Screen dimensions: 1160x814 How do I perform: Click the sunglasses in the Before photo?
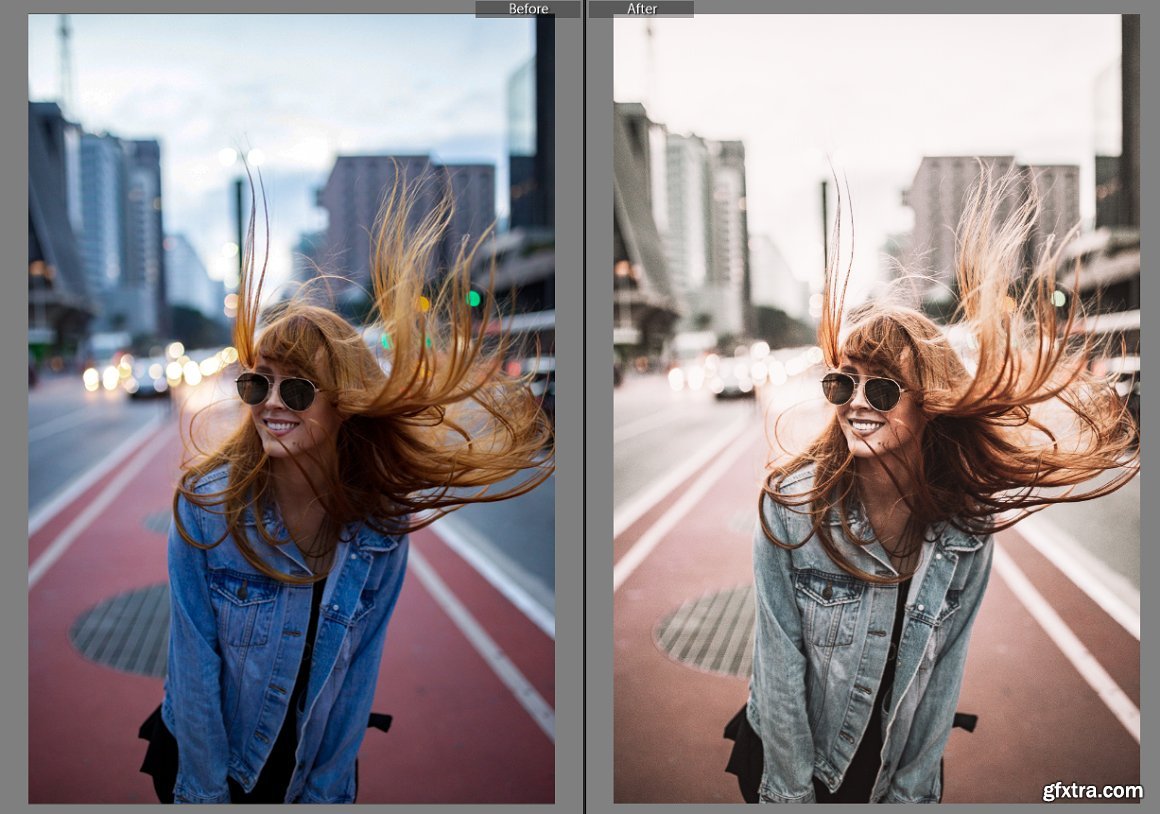point(277,390)
